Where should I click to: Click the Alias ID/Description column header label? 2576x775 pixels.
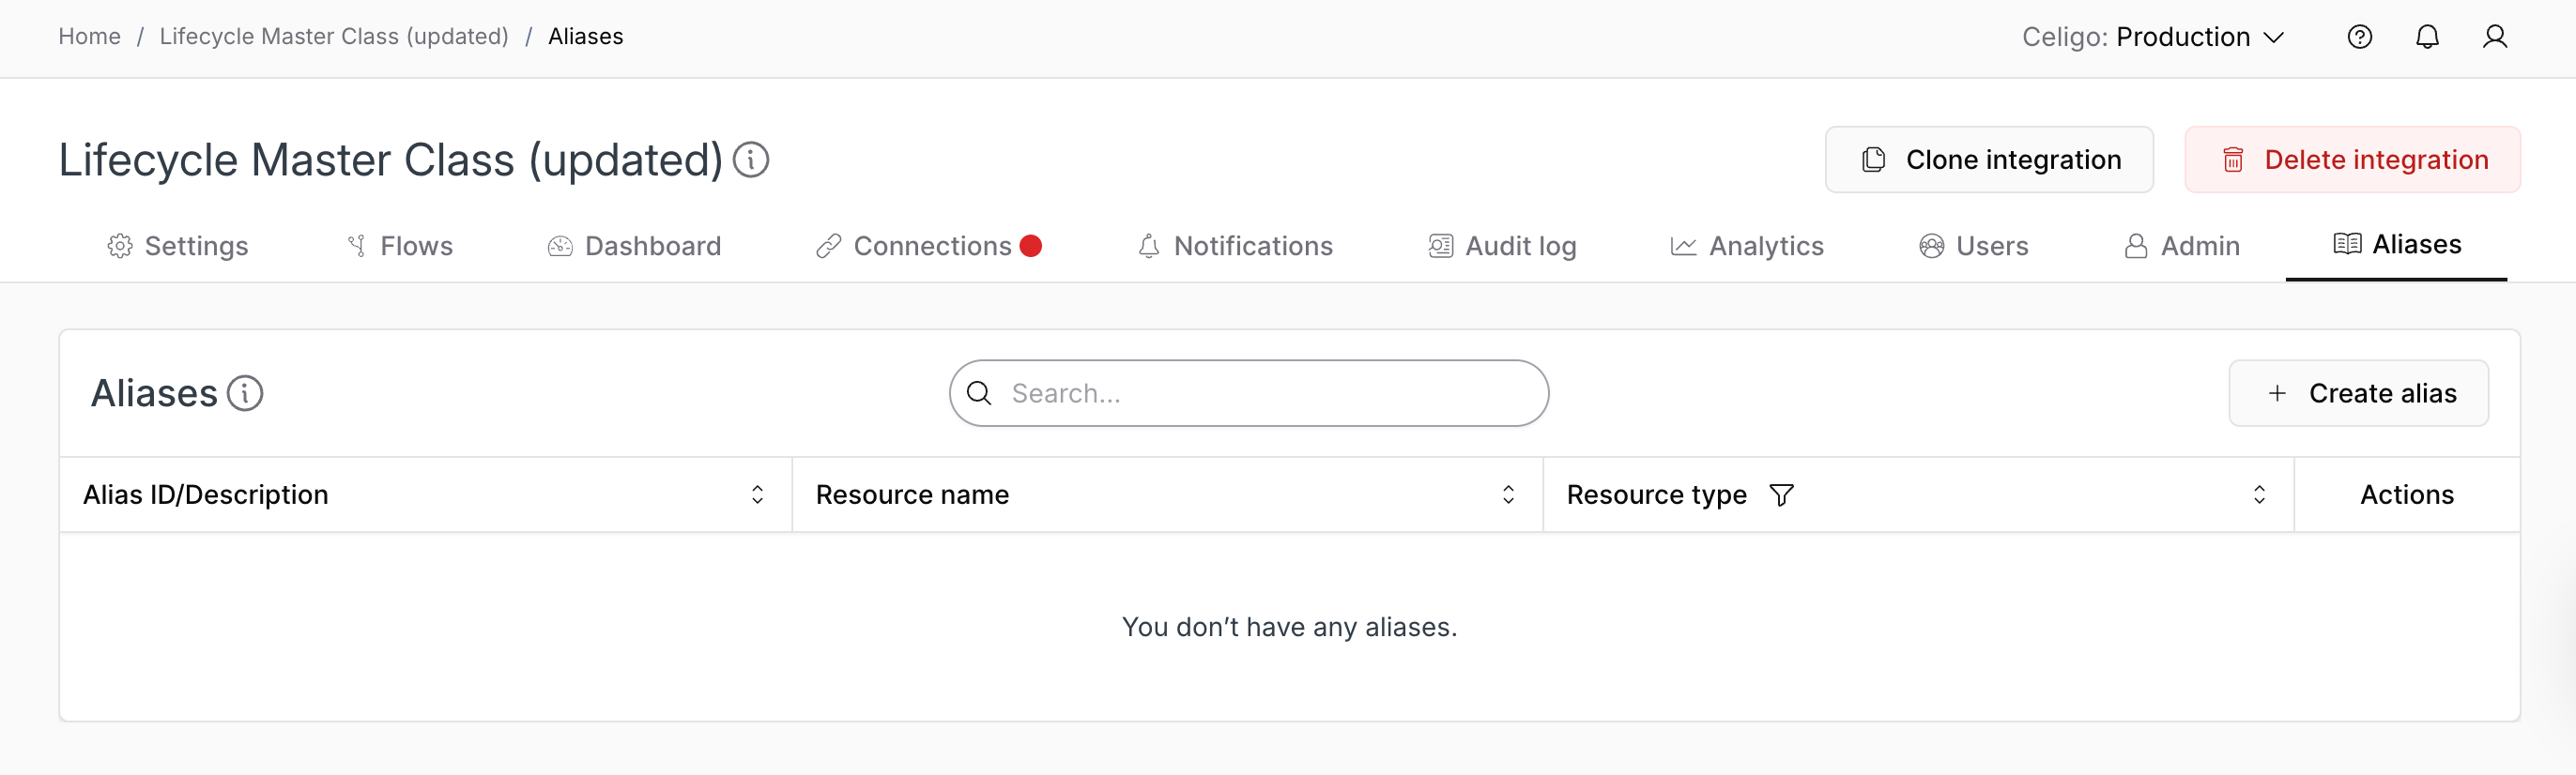206,495
